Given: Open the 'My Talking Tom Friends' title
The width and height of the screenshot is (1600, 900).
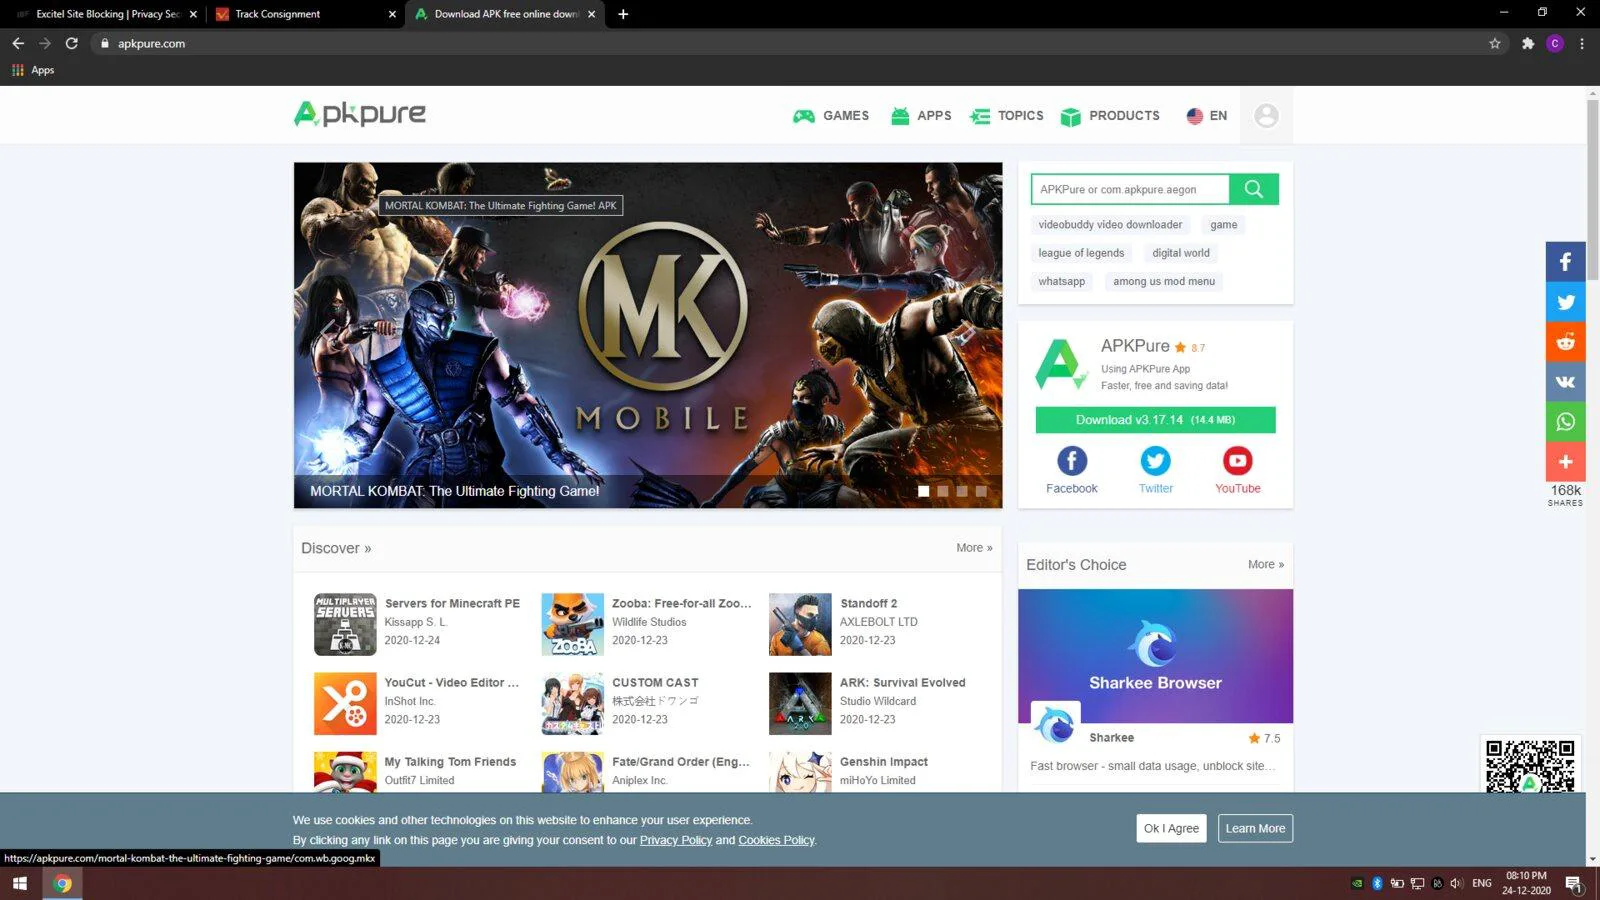Looking at the screenshot, I should point(450,762).
